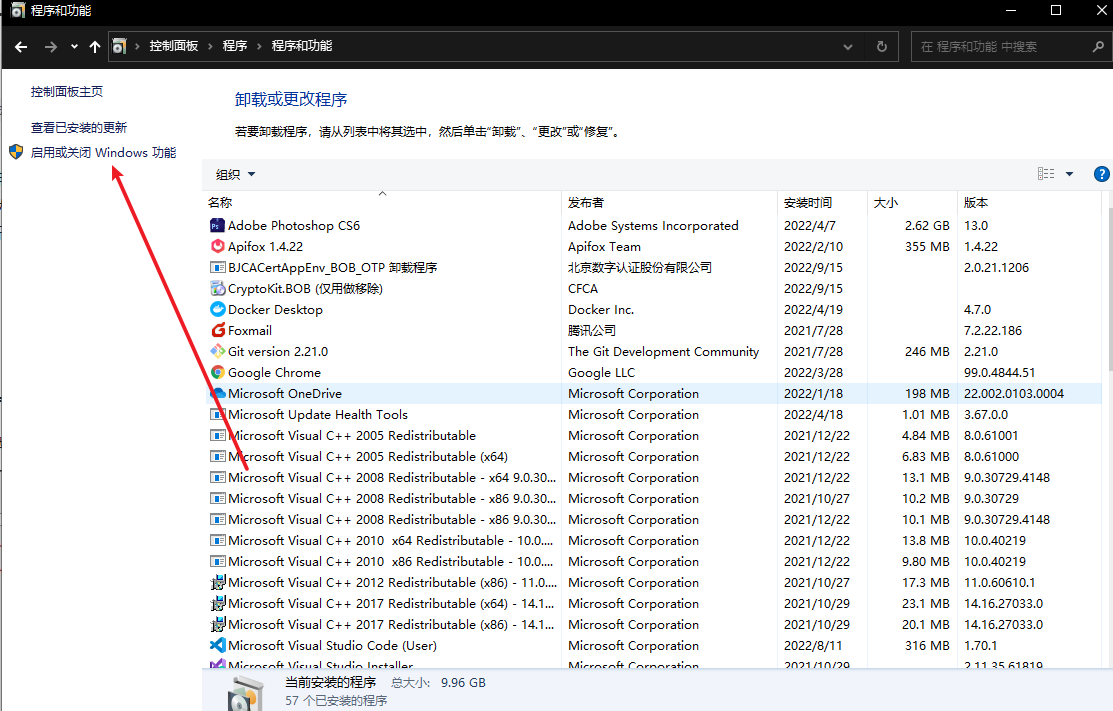Click the control panel icon in address bar
This screenshot has height=711, width=1113.
click(x=119, y=46)
